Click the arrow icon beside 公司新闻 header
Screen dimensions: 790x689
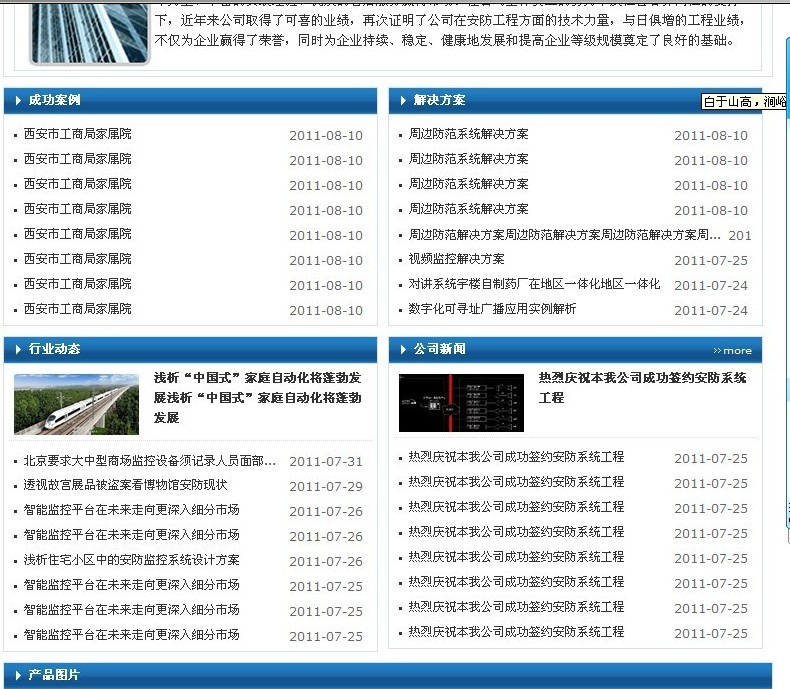403,349
